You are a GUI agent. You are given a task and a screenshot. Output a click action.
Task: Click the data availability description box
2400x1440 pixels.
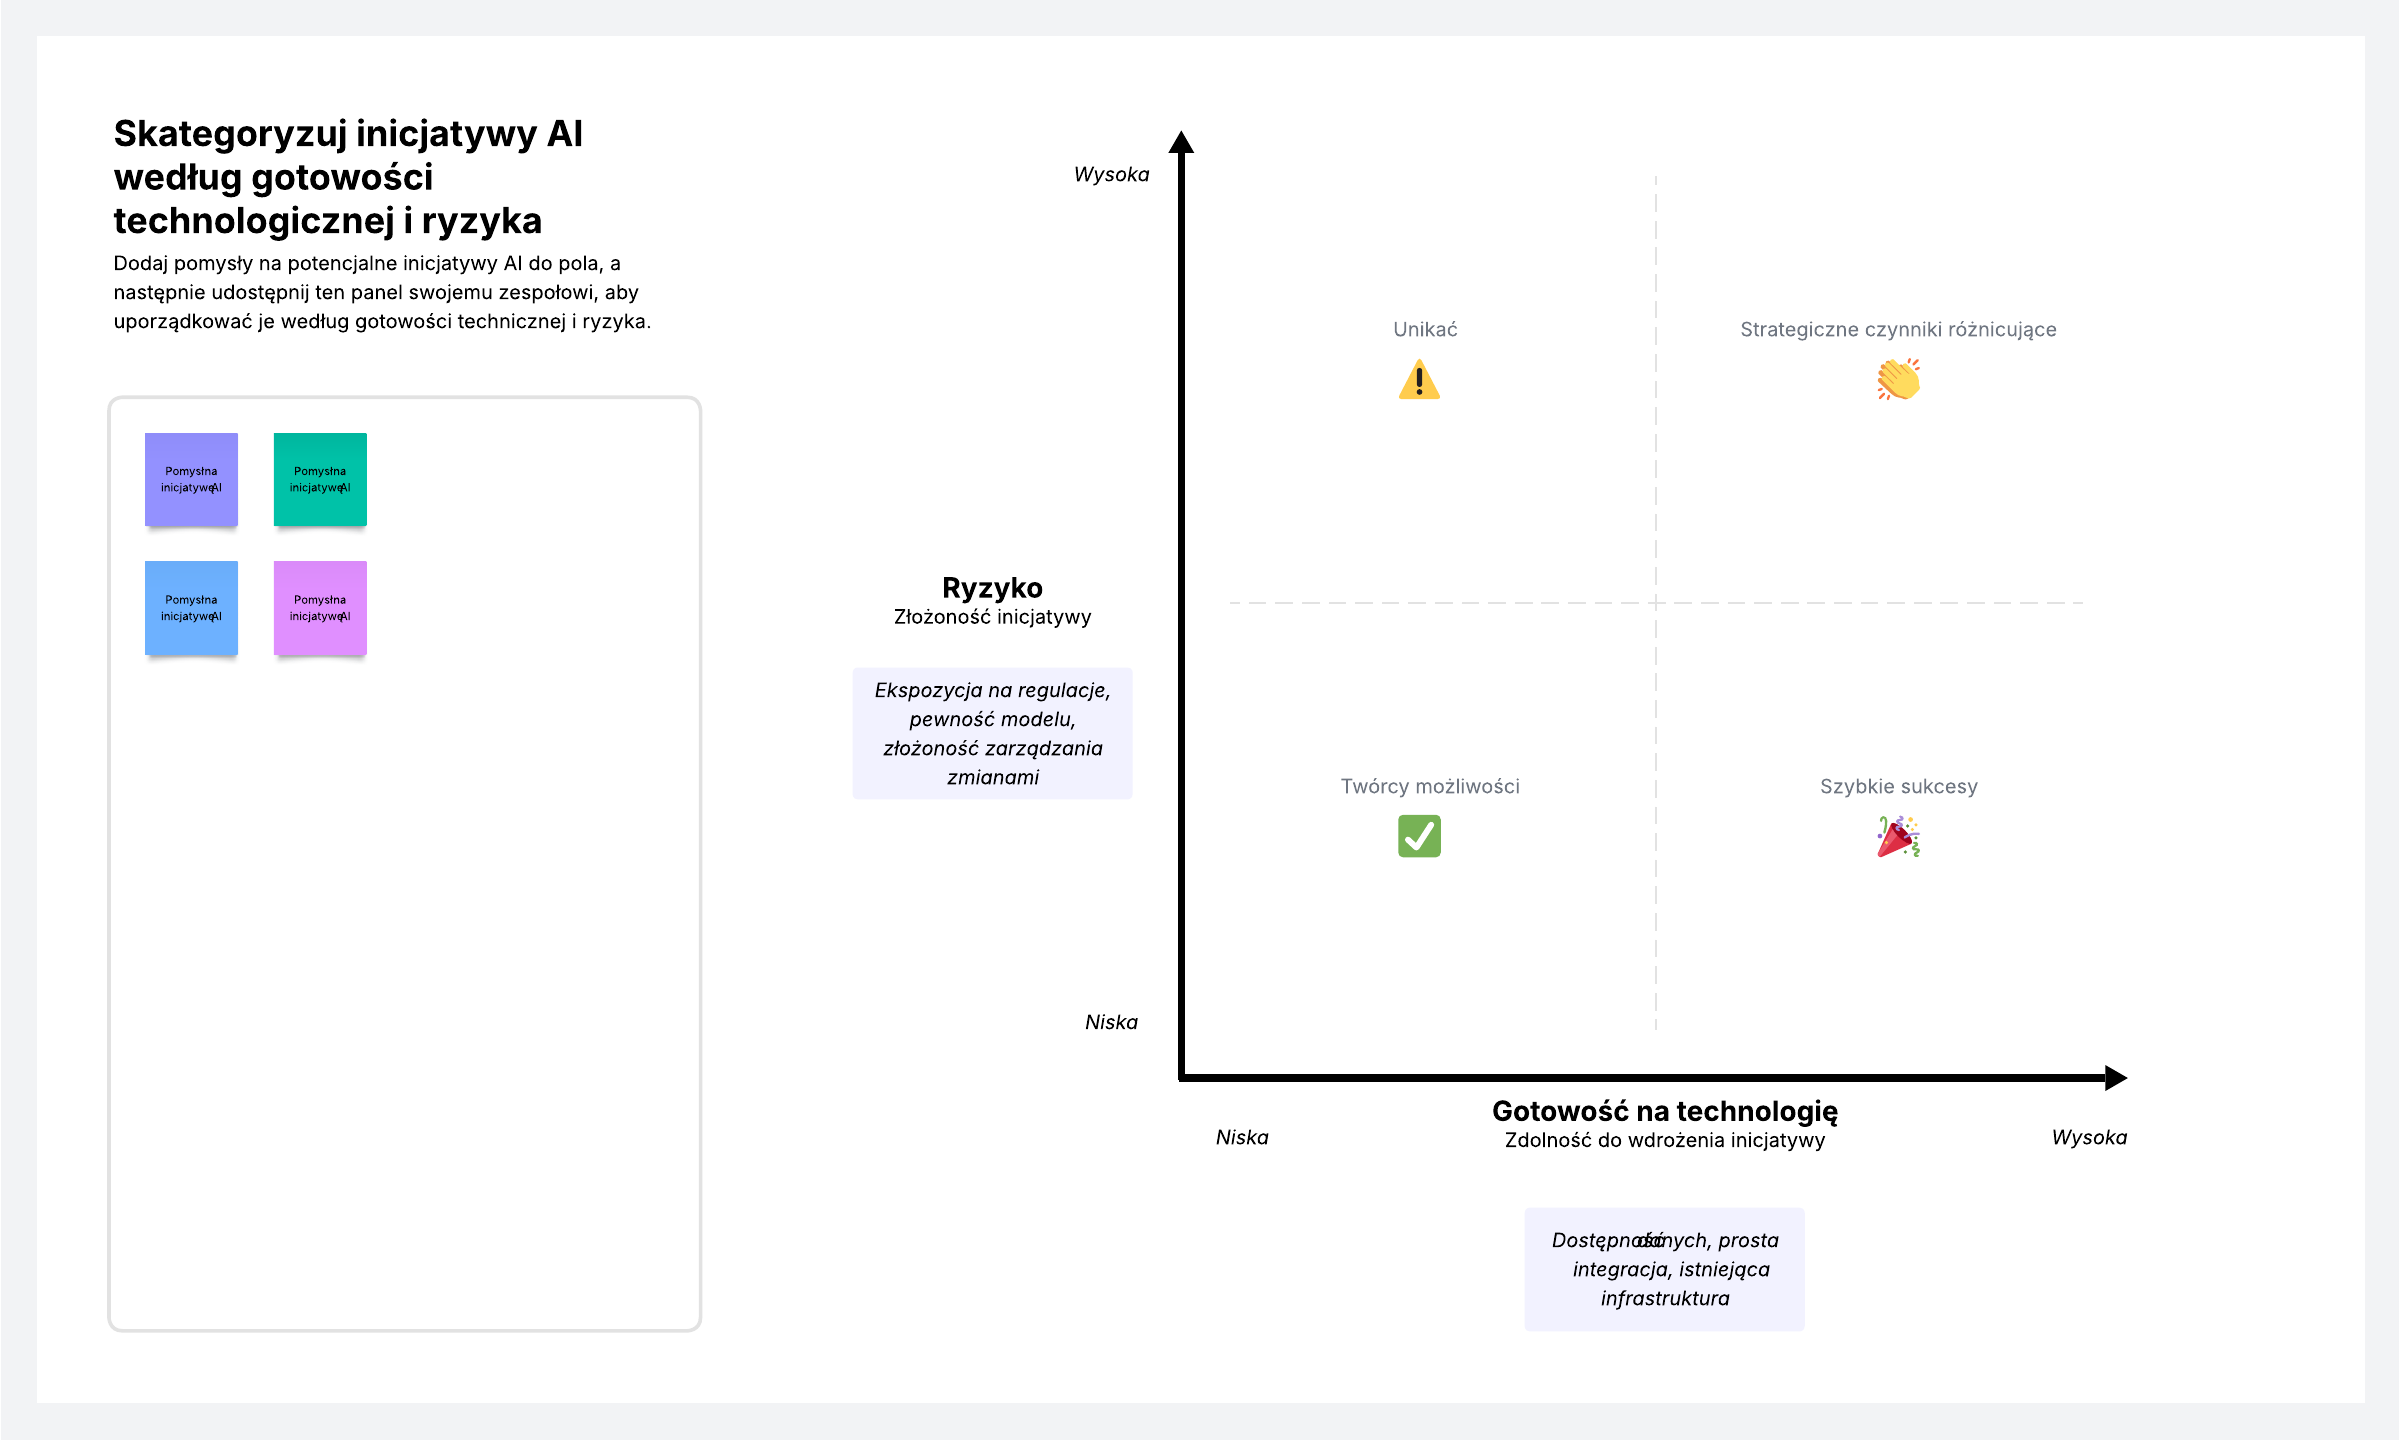[x=1664, y=1269]
